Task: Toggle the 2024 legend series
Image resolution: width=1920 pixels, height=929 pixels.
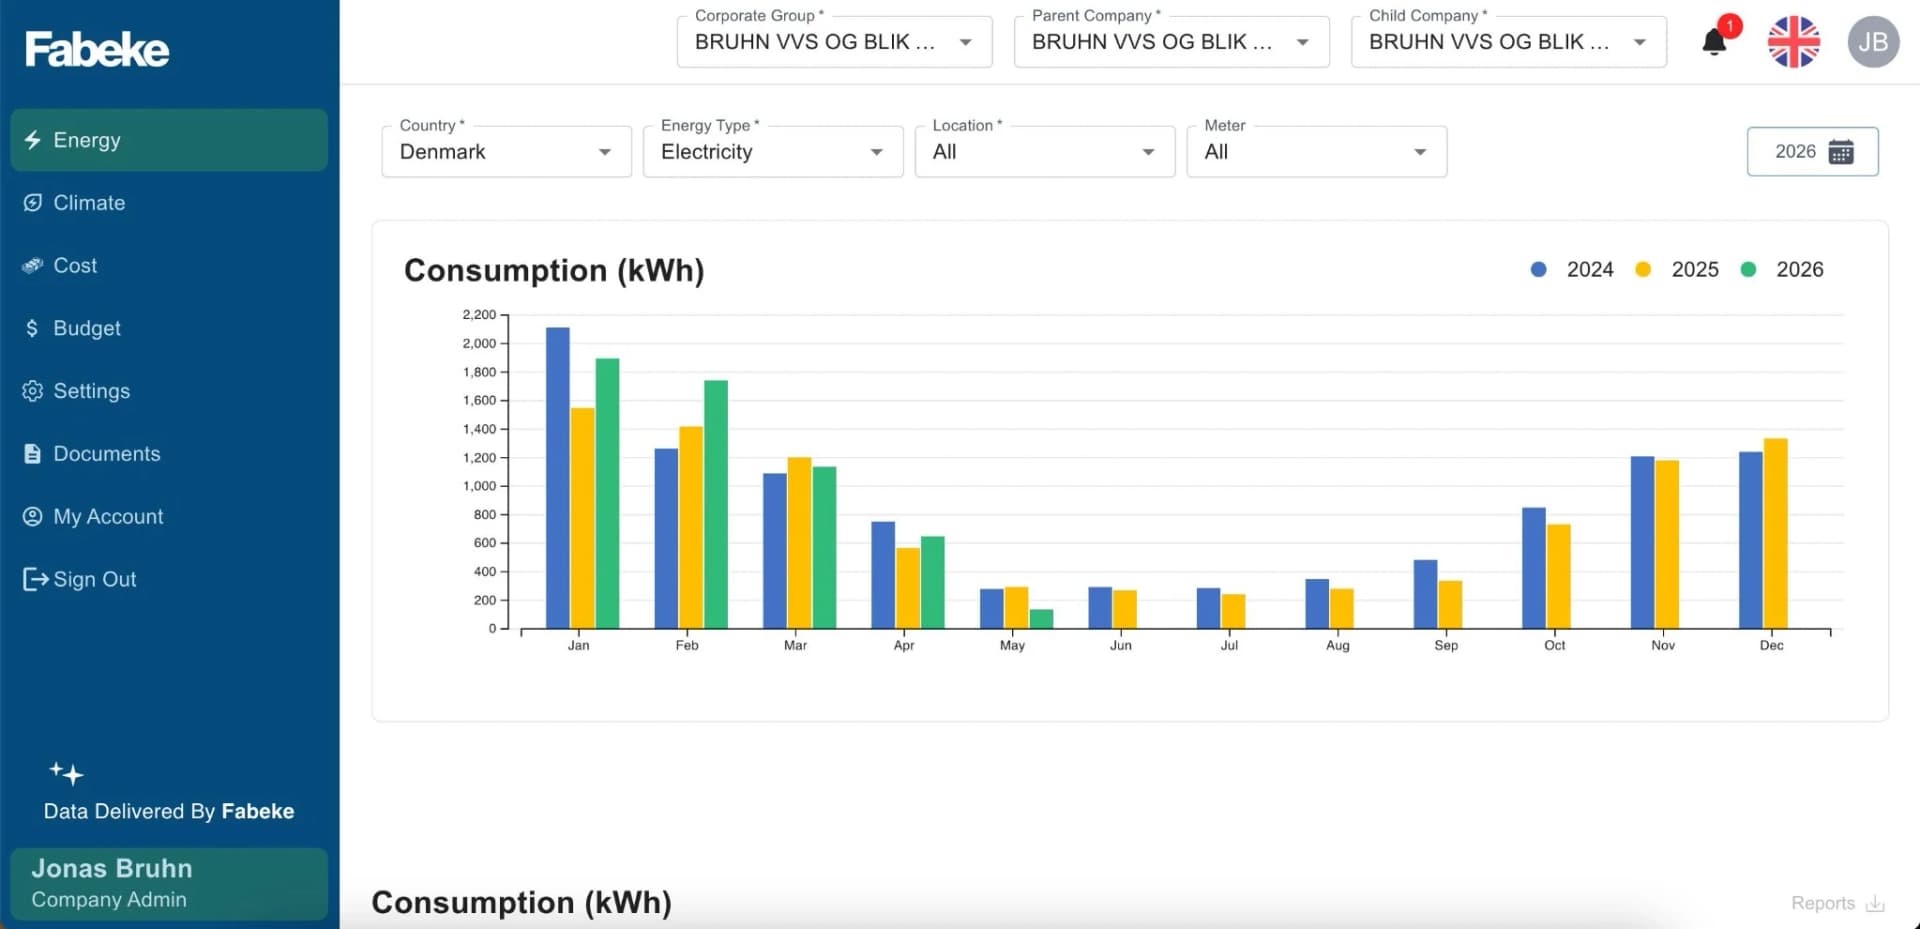Action: point(1573,270)
